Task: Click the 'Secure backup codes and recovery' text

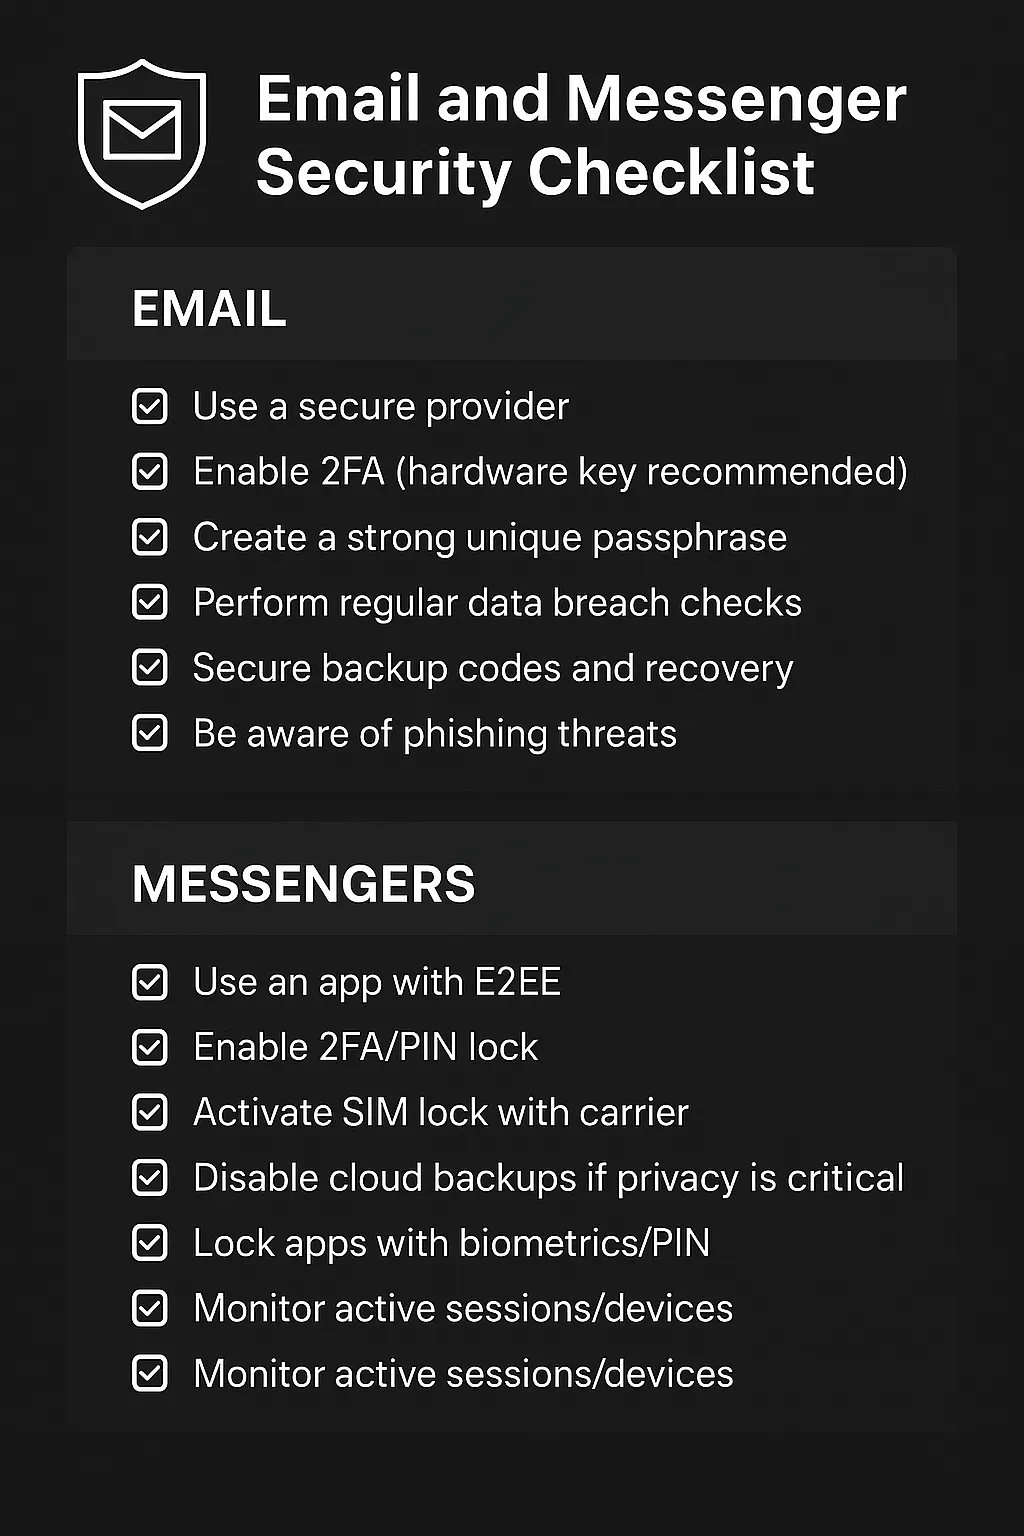Action: pyautogui.click(x=493, y=668)
